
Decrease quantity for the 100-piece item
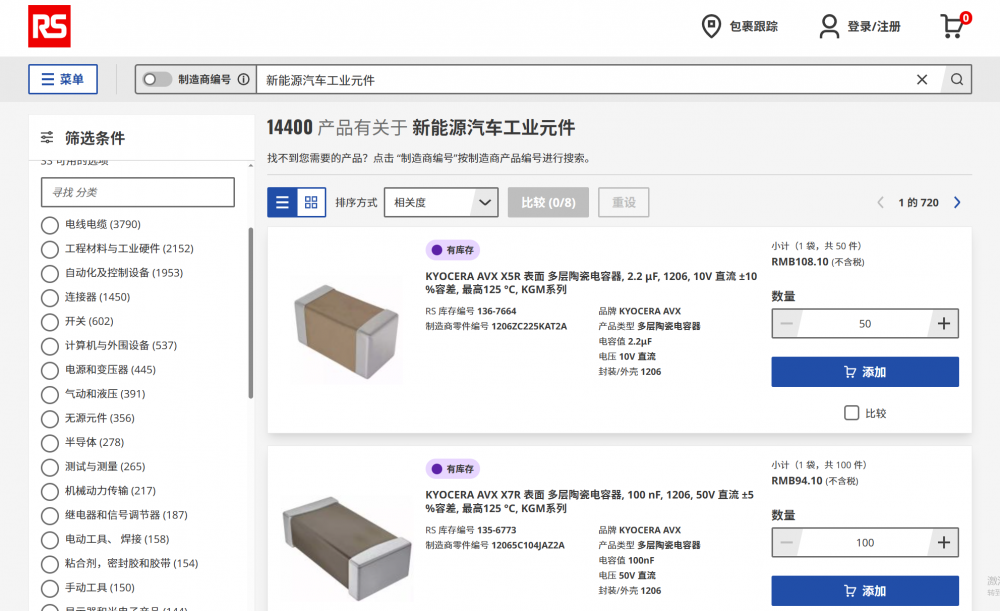pos(786,543)
